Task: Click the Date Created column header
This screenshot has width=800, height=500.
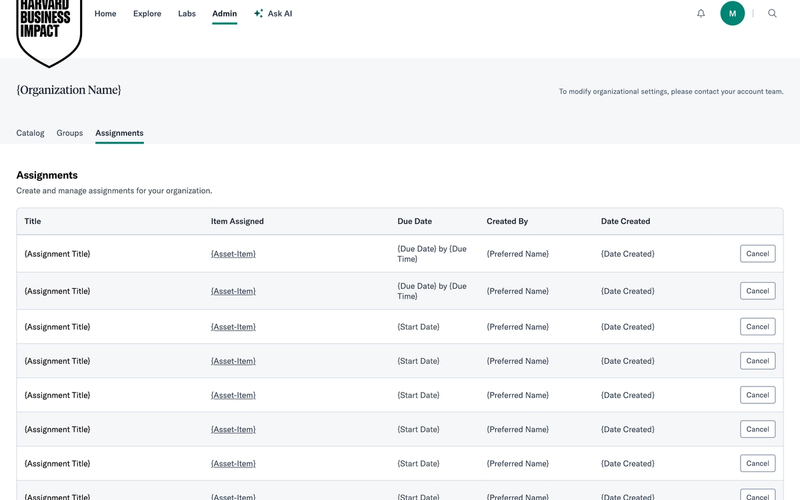Action: pyautogui.click(x=626, y=221)
